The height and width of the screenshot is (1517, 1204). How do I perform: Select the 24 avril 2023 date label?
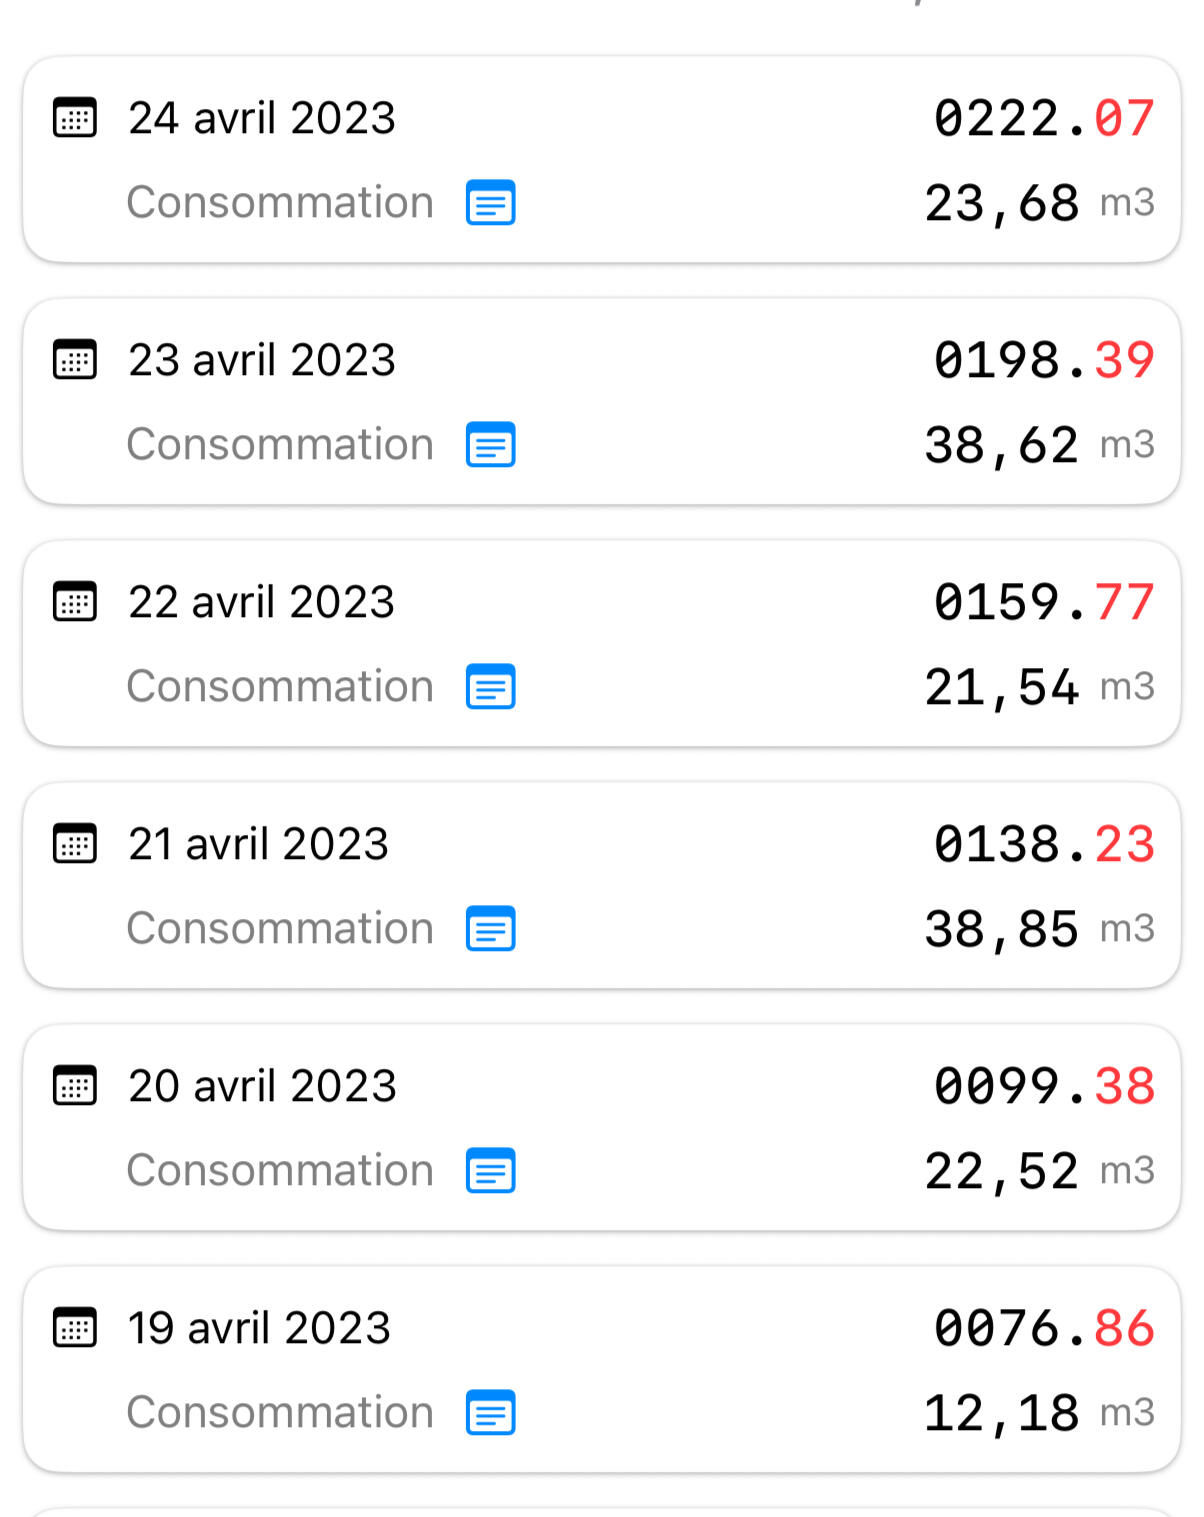point(262,118)
